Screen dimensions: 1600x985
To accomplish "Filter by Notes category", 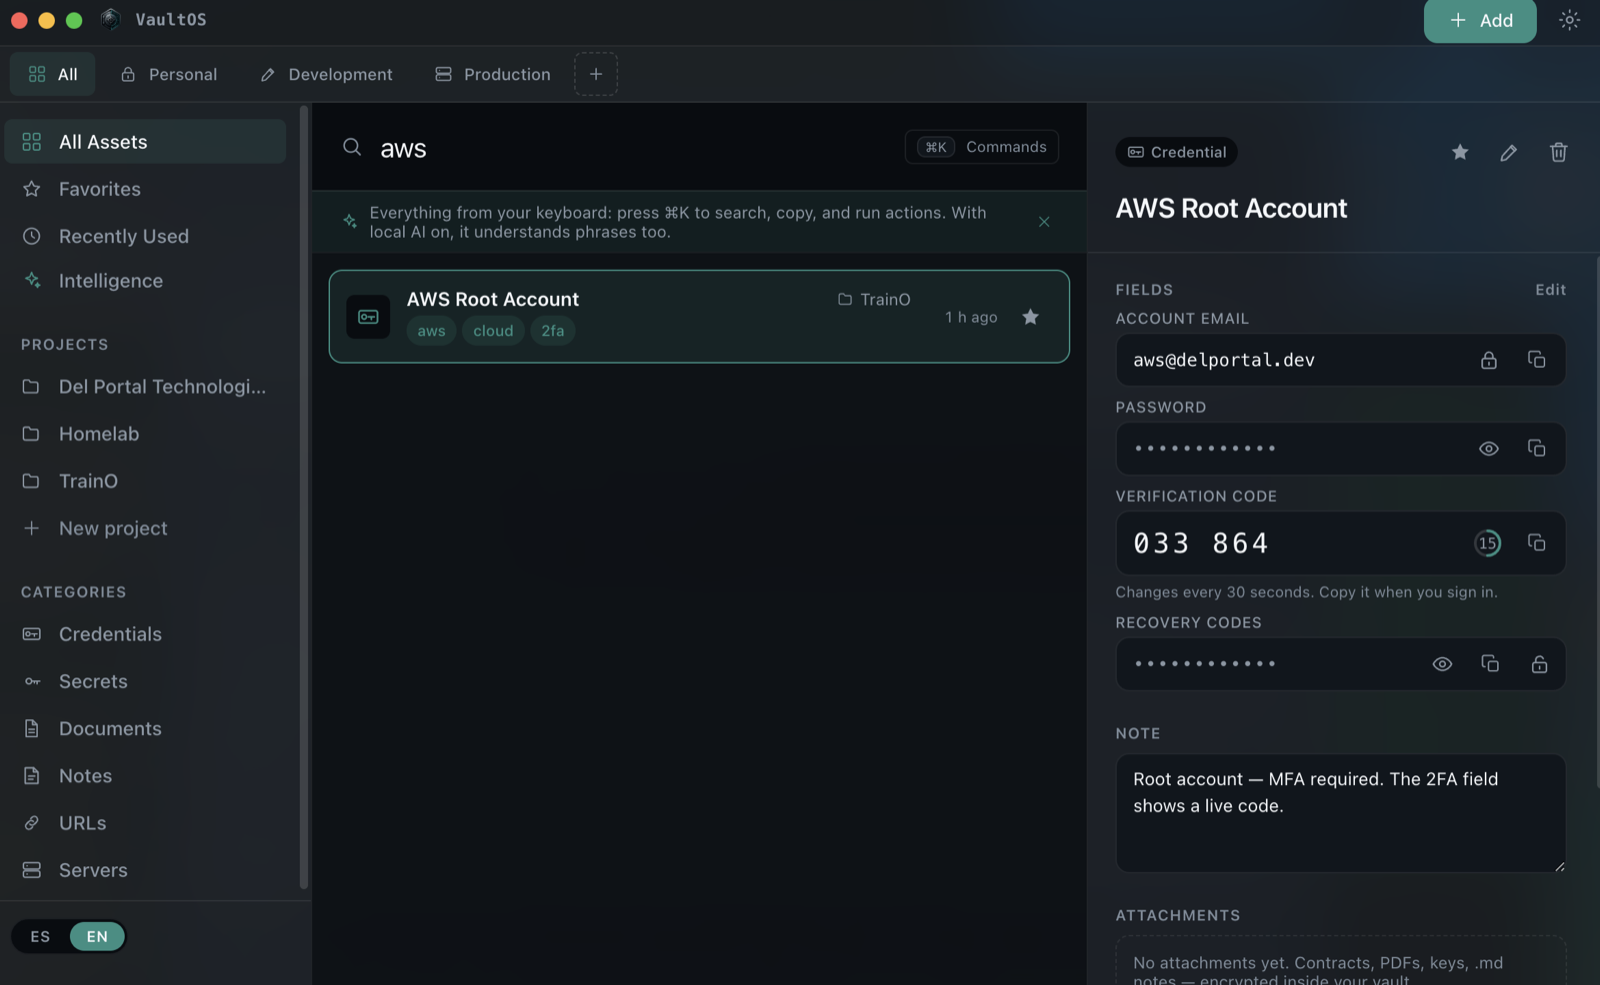I will pyautogui.click(x=145, y=776).
